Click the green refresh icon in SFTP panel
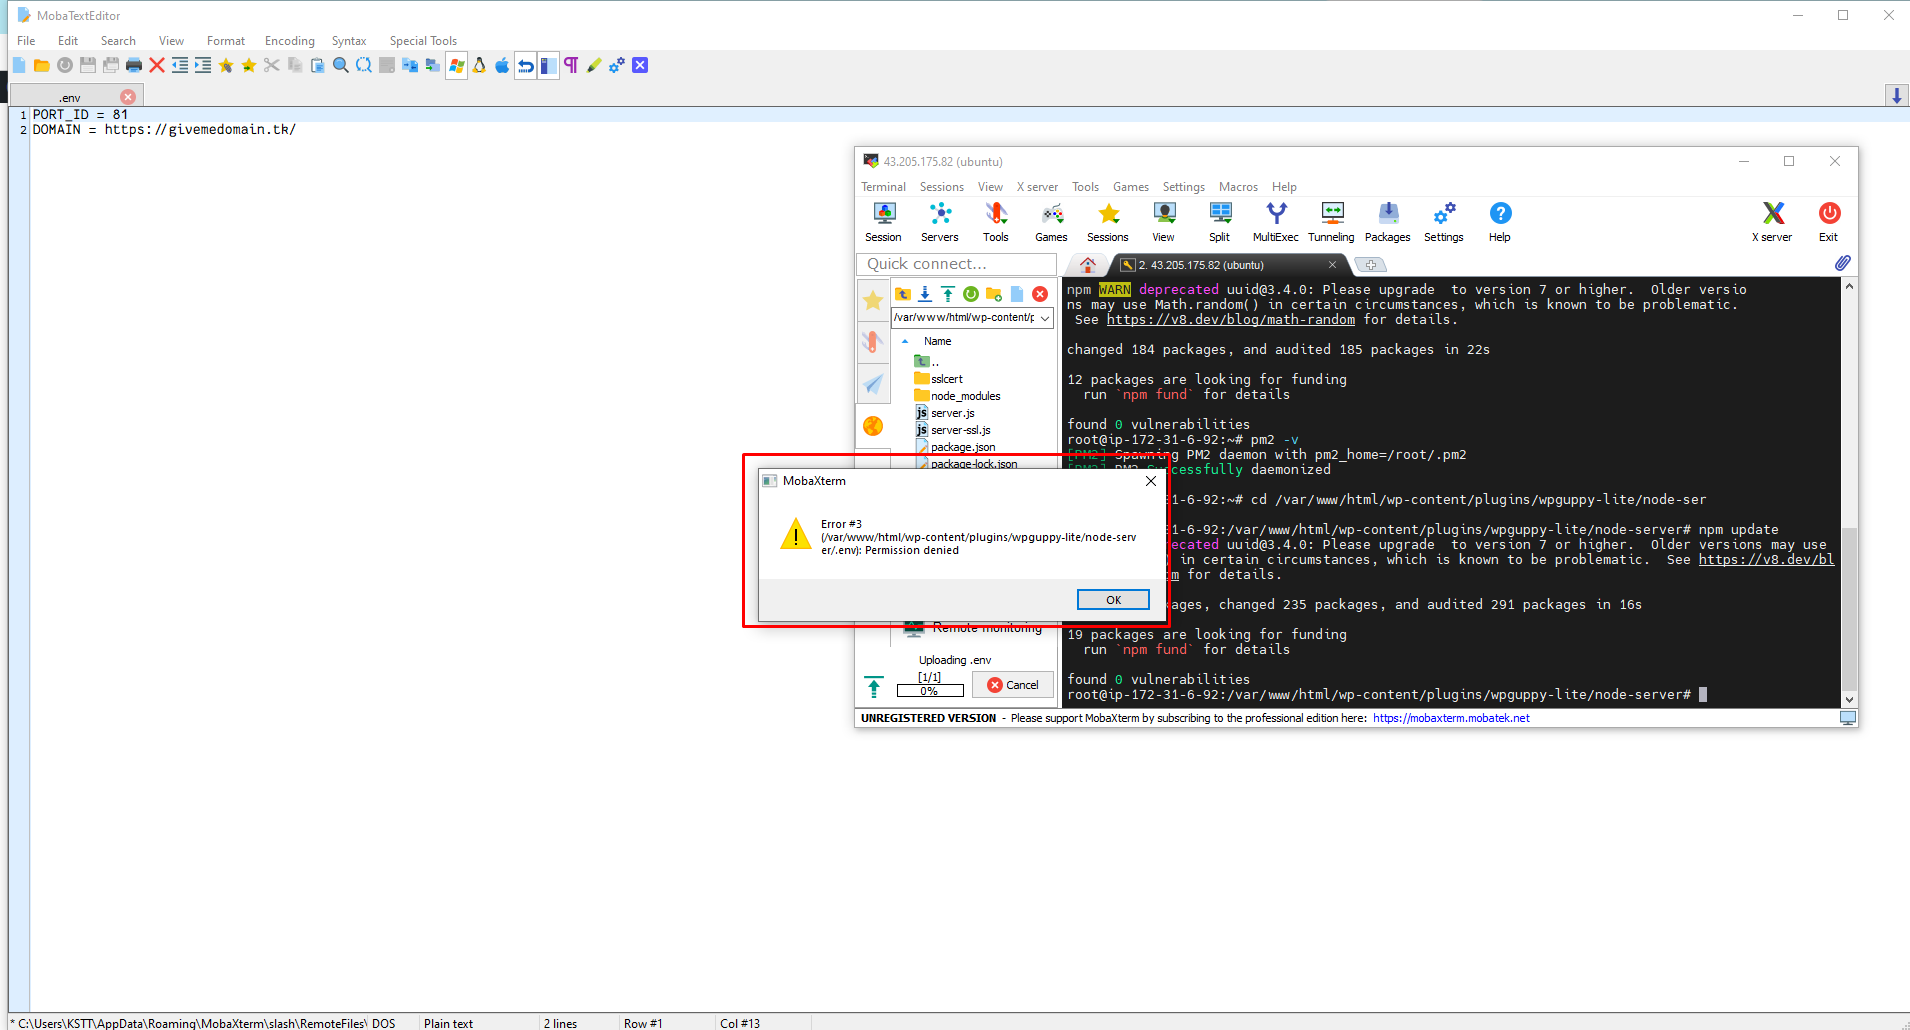The image size is (1910, 1030). pos(971,294)
